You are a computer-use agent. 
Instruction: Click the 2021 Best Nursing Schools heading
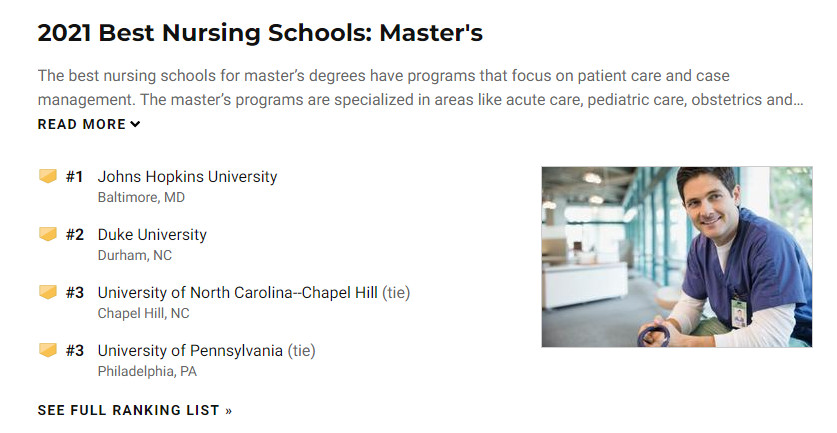click(x=260, y=33)
